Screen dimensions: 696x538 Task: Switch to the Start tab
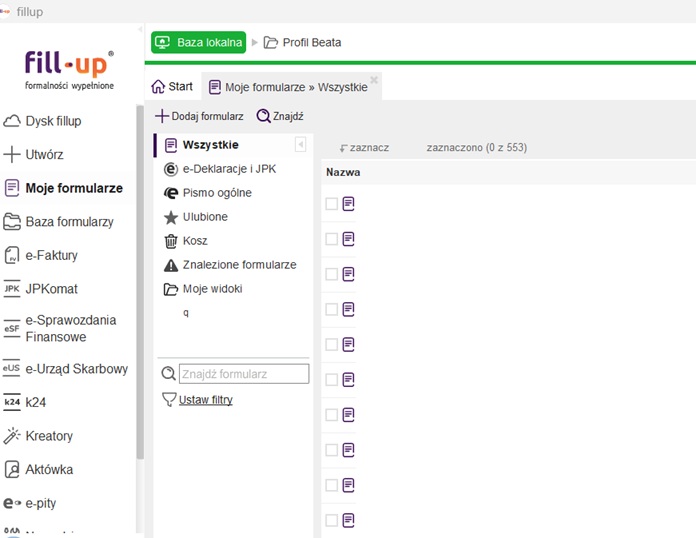[172, 87]
